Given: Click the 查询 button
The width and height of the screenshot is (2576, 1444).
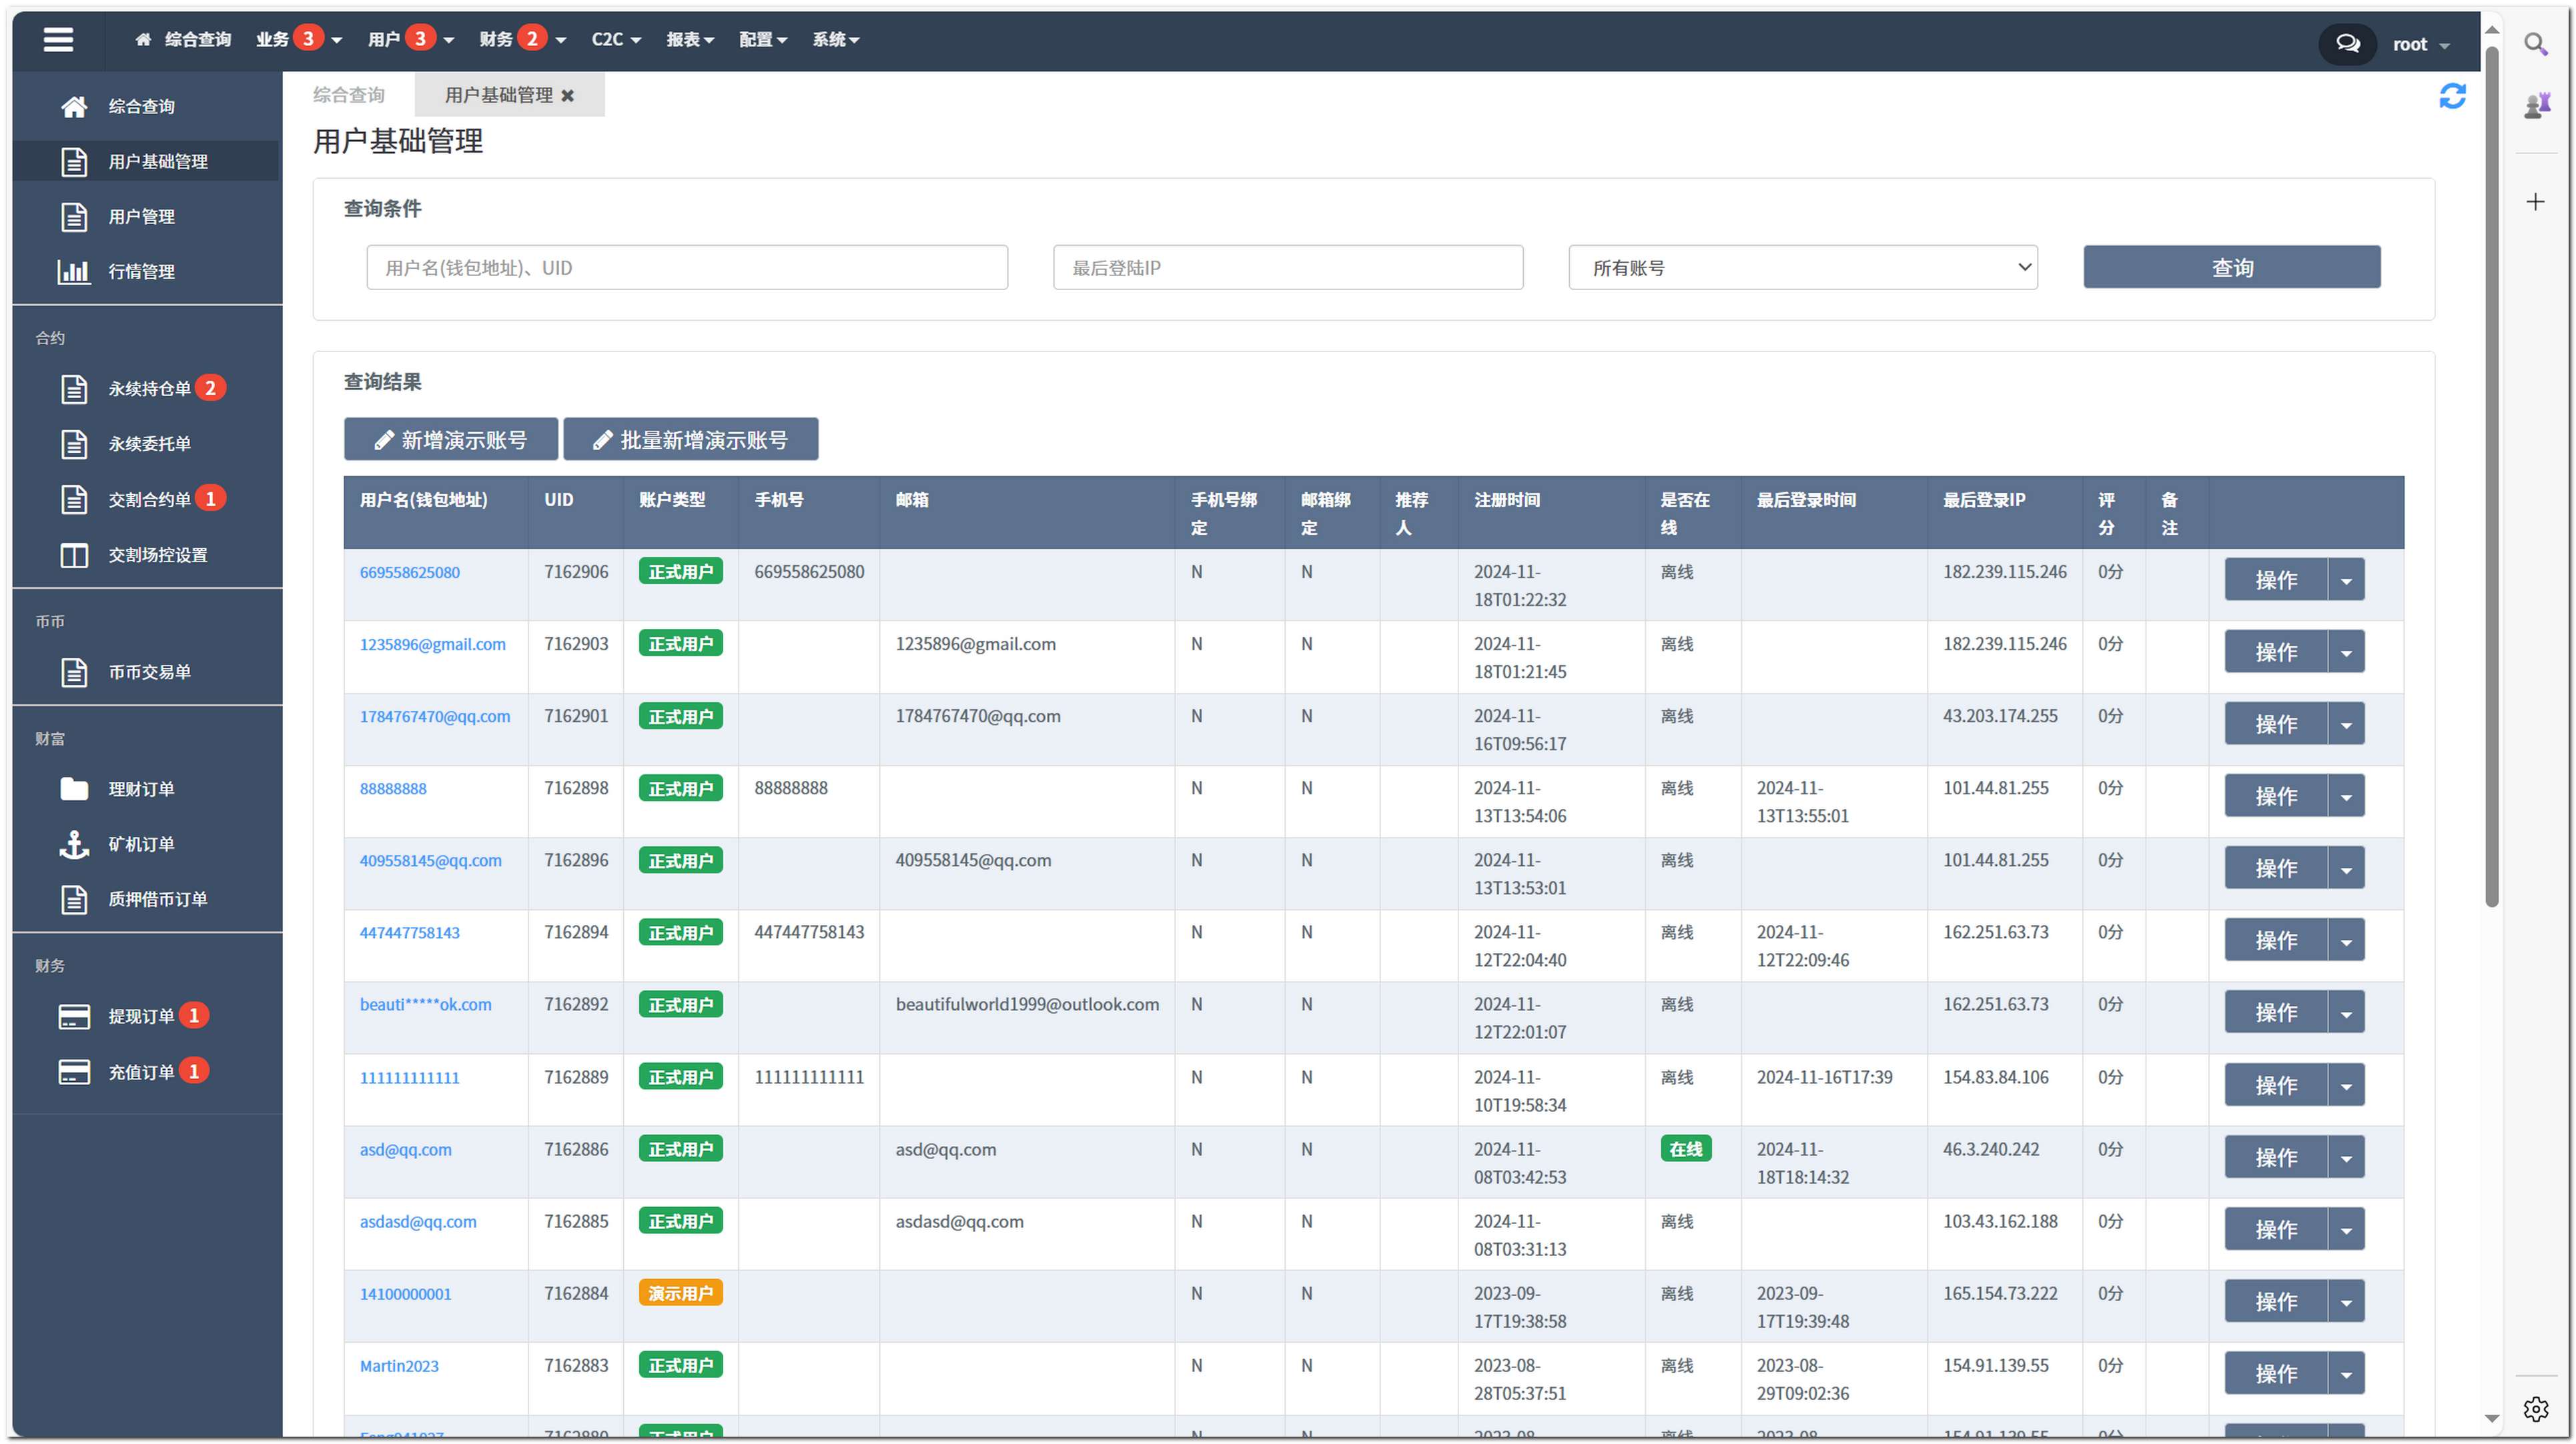Looking at the screenshot, I should coord(2231,268).
